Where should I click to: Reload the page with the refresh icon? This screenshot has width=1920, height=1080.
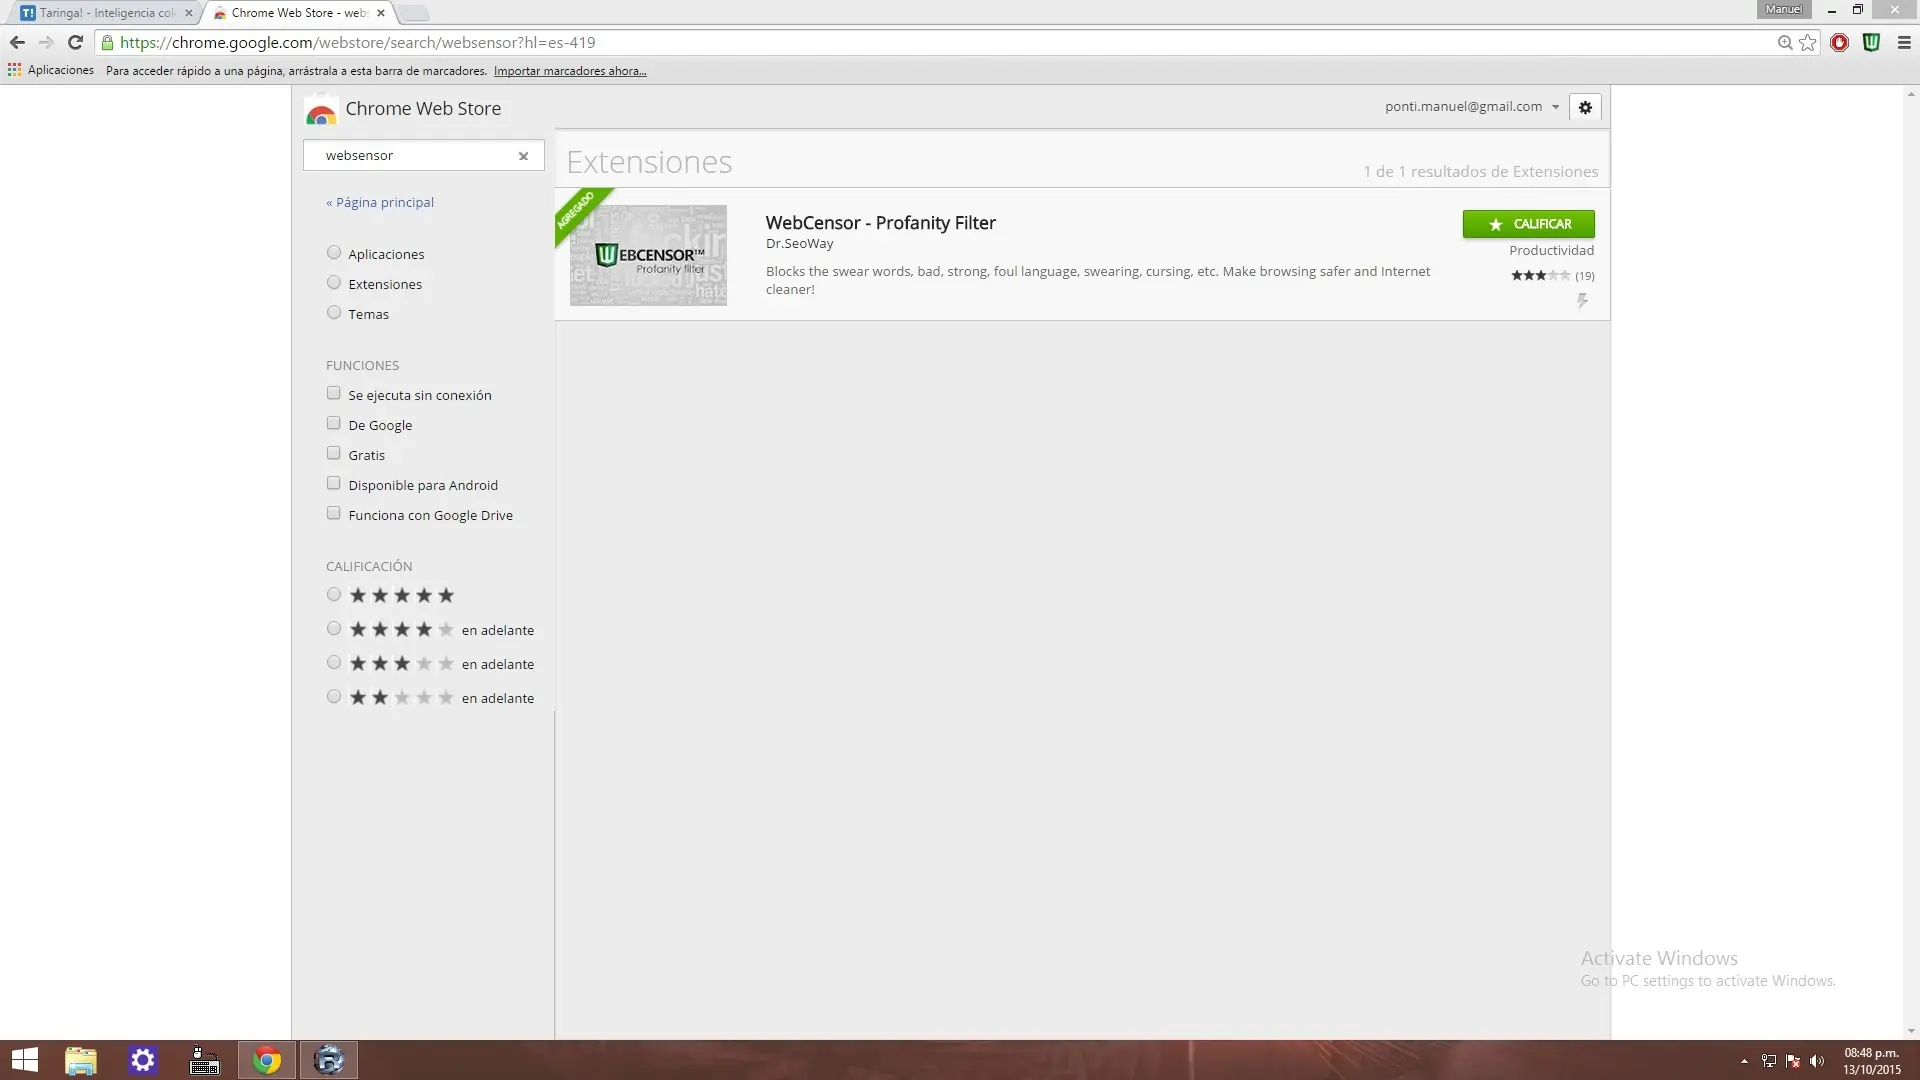75,42
